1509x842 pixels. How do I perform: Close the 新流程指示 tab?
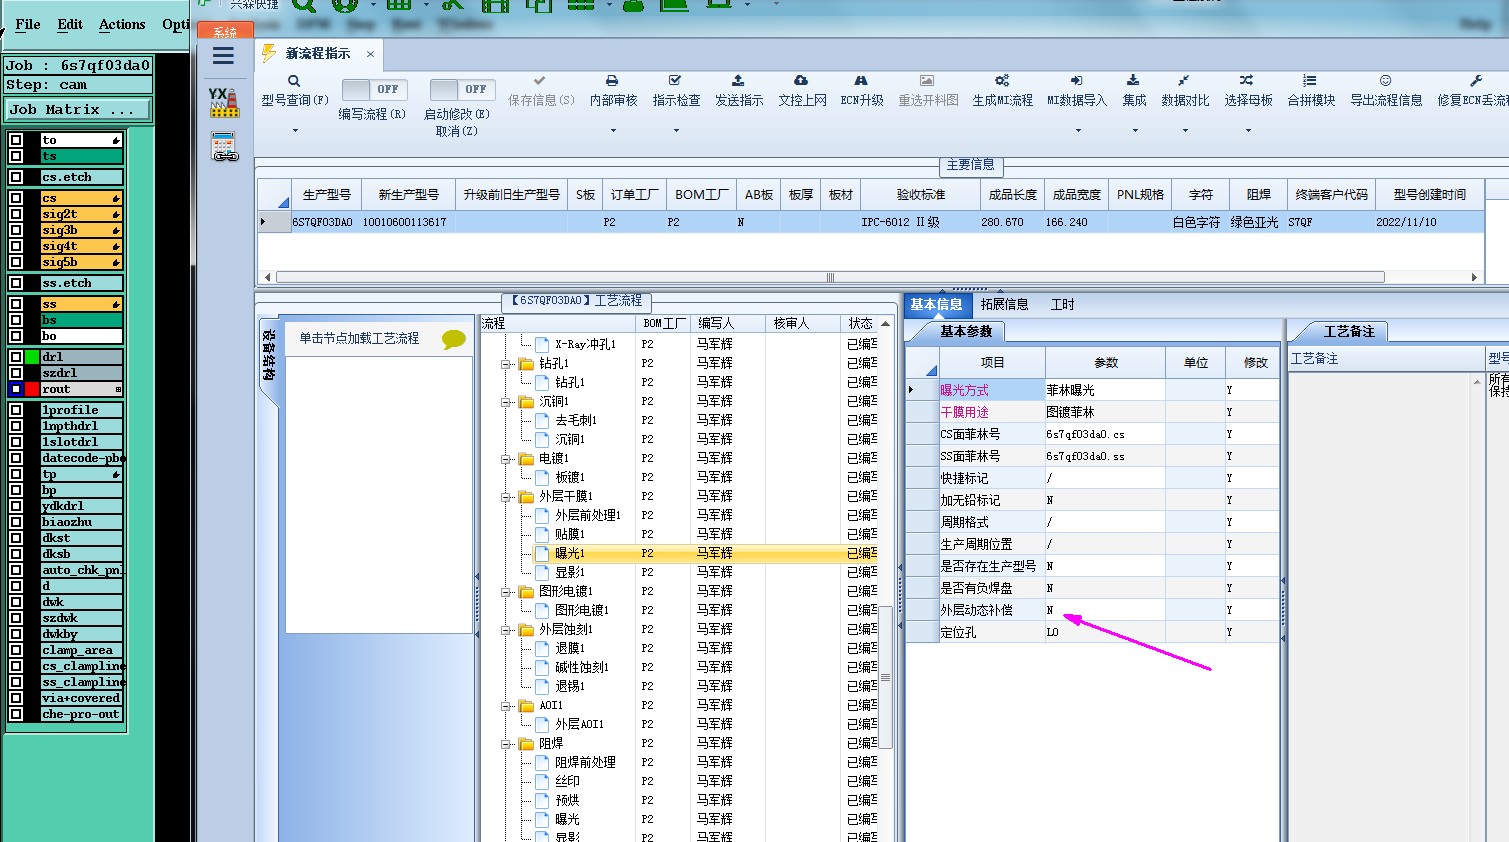click(370, 54)
